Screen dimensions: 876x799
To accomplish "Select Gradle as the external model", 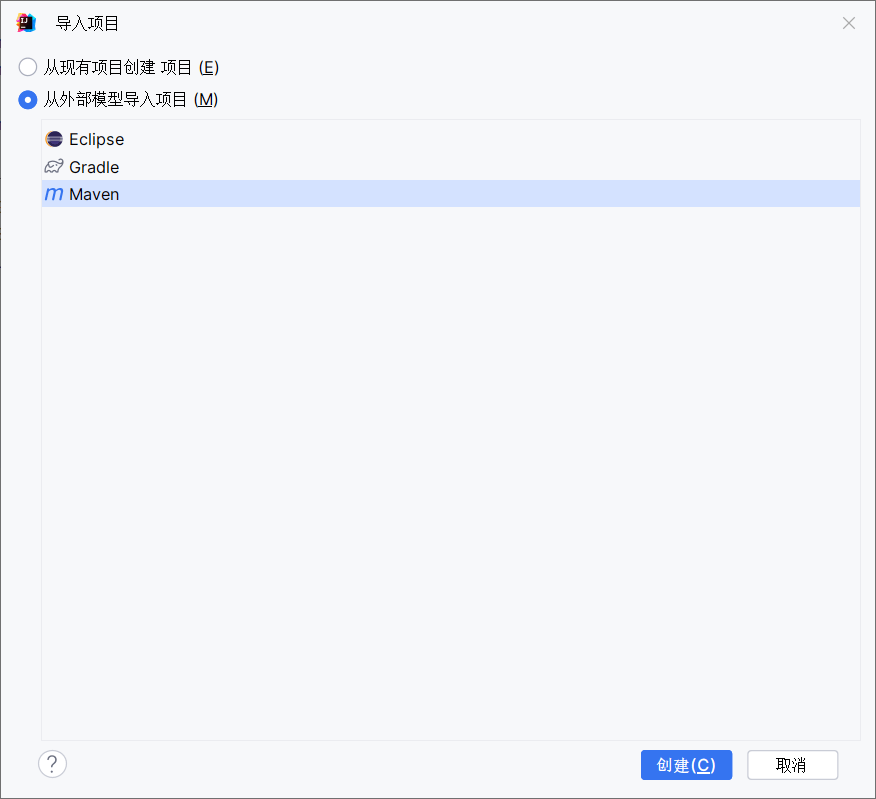I will click(x=94, y=166).
